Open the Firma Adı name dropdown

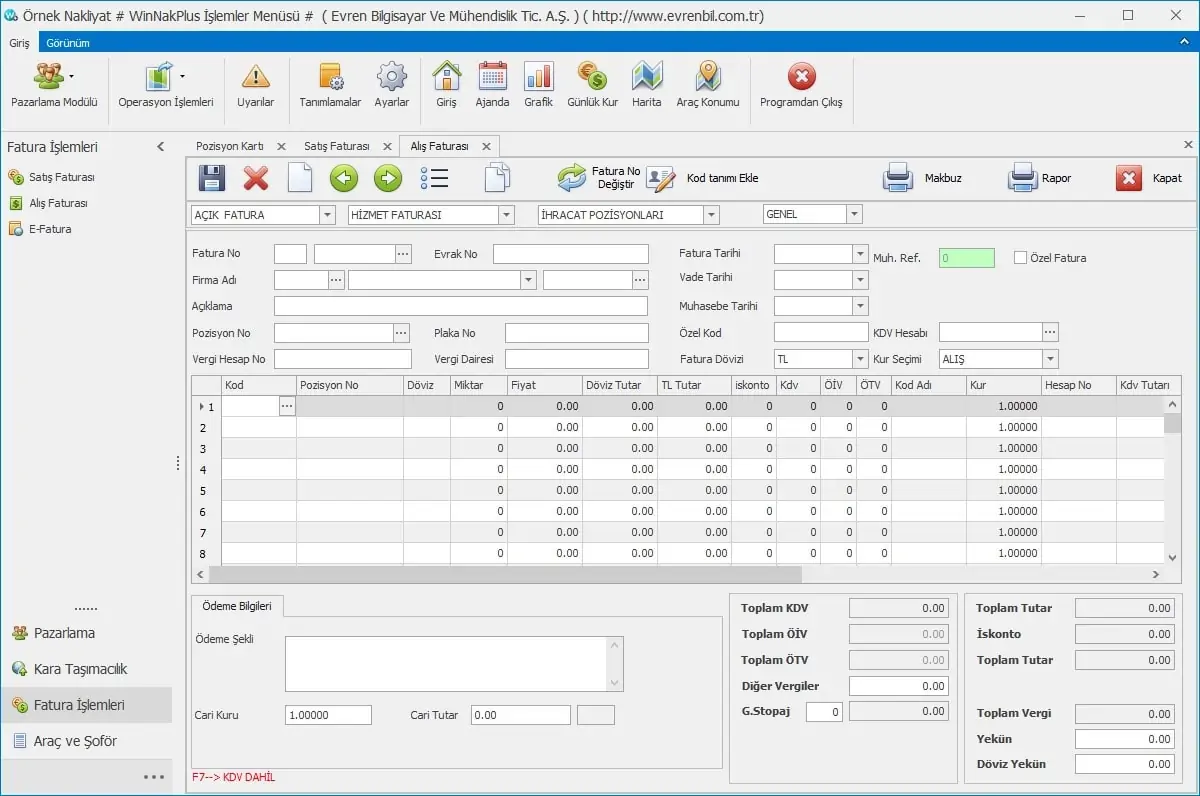(x=529, y=280)
